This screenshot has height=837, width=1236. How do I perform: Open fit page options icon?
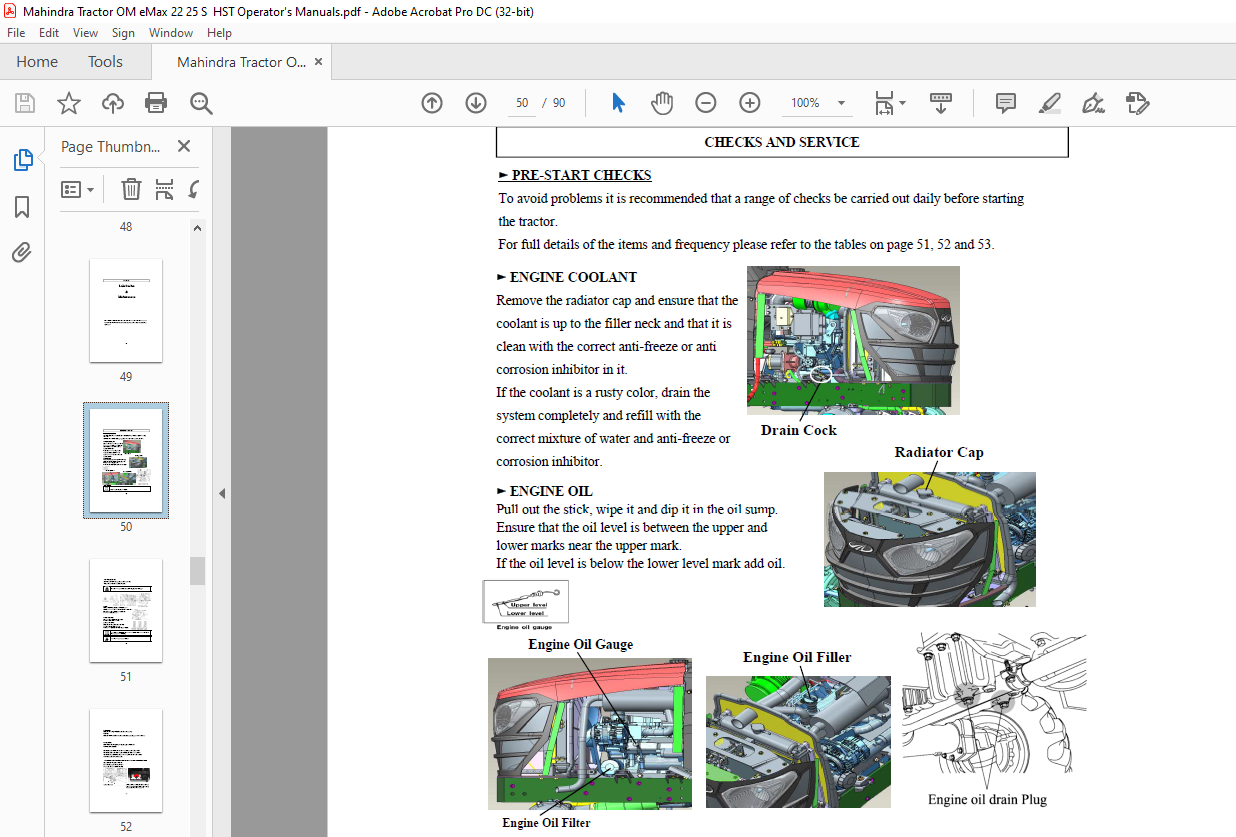tap(890, 103)
